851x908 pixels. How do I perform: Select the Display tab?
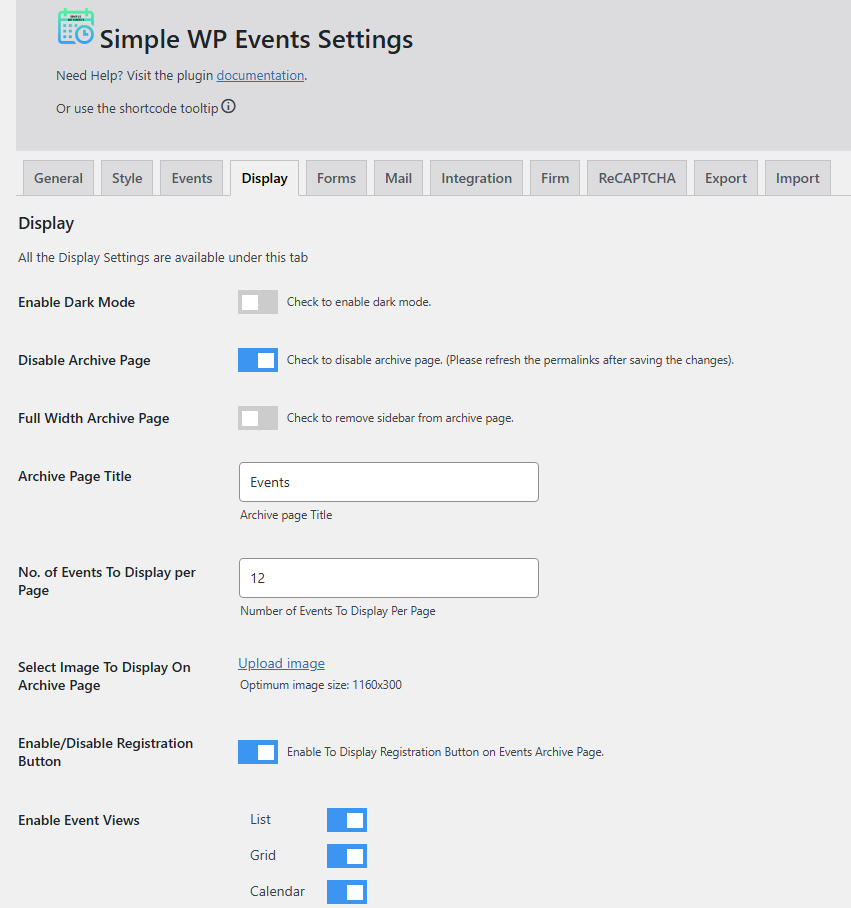pyautogui.click(x=265, y=178)
